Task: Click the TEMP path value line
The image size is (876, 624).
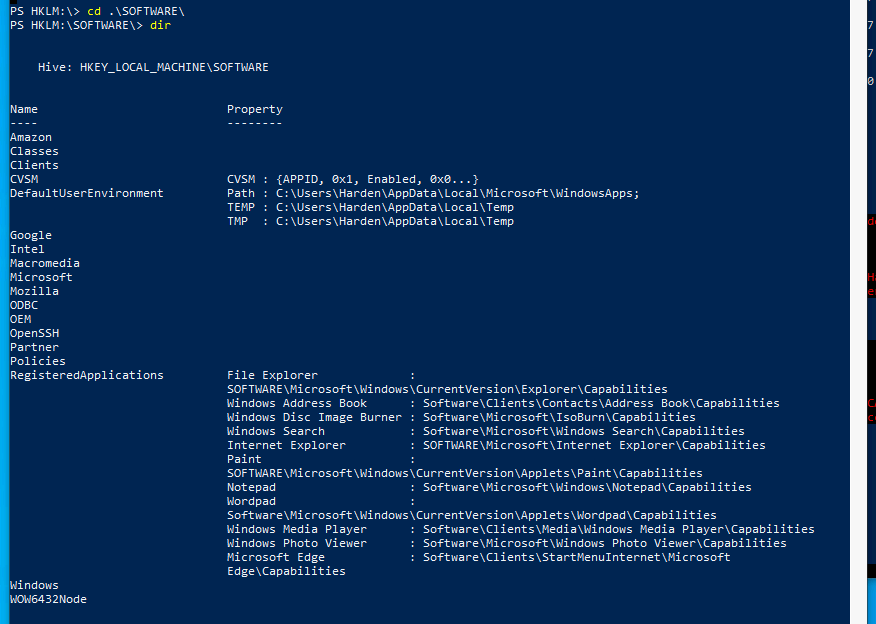Action: [370, 207]
